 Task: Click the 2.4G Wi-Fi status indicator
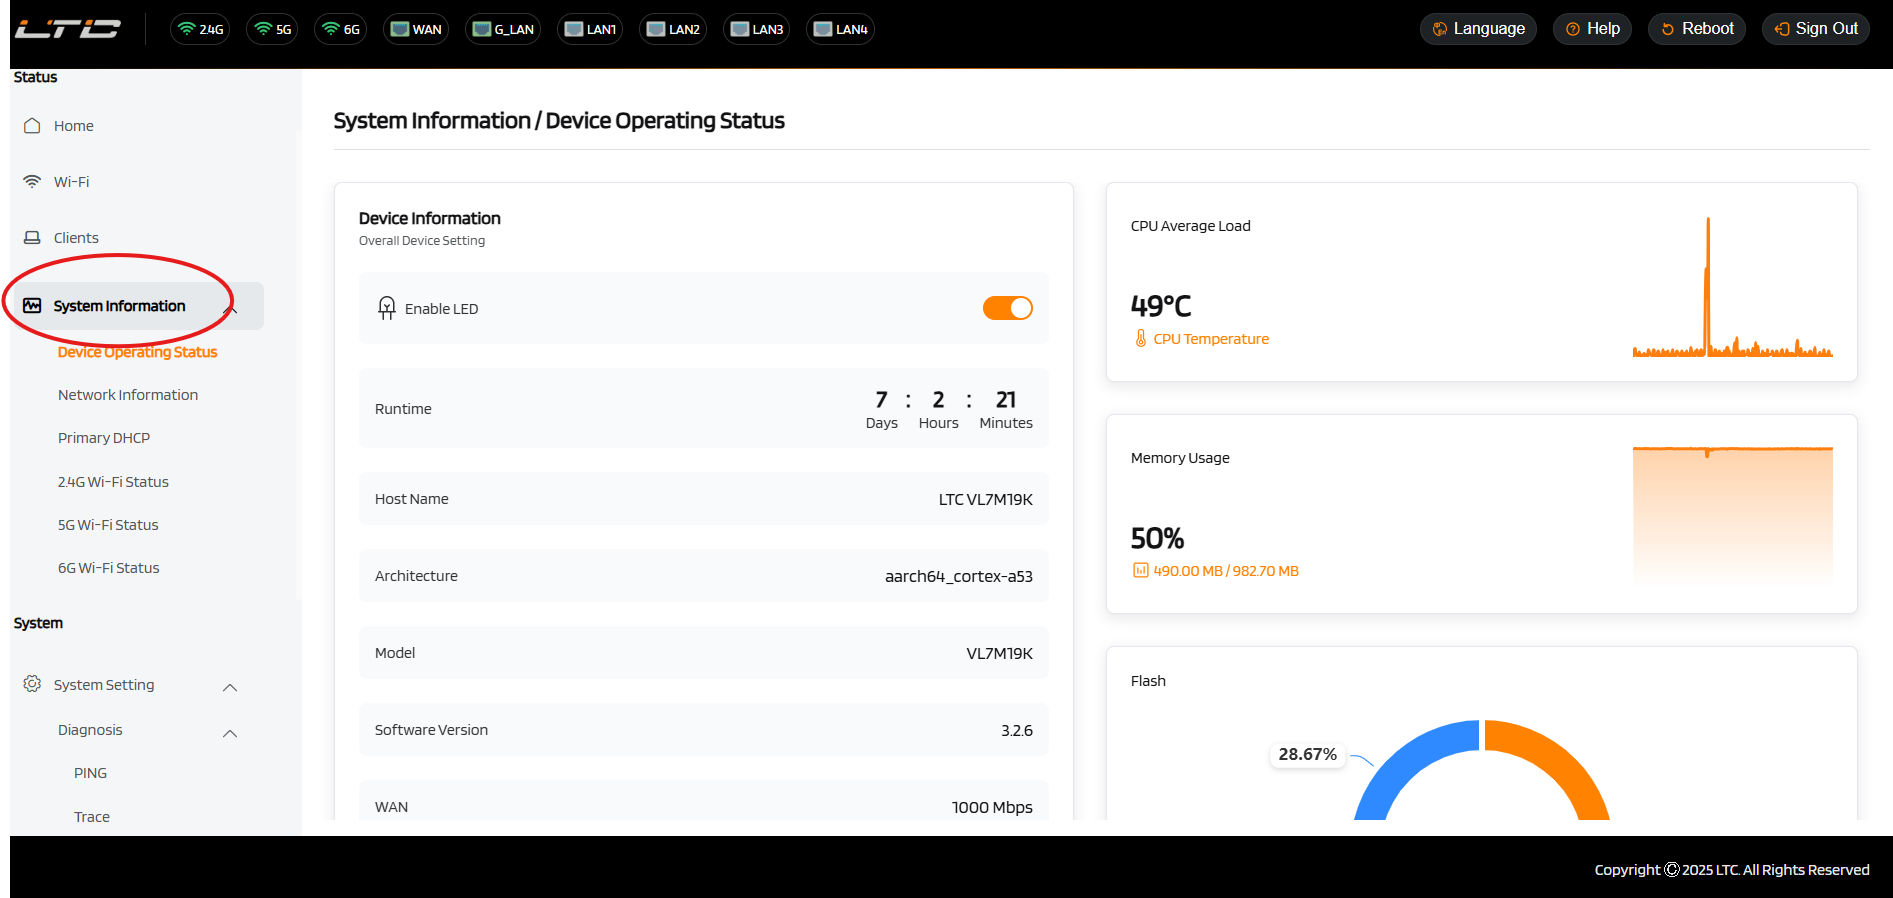click(x=200, y=29)
